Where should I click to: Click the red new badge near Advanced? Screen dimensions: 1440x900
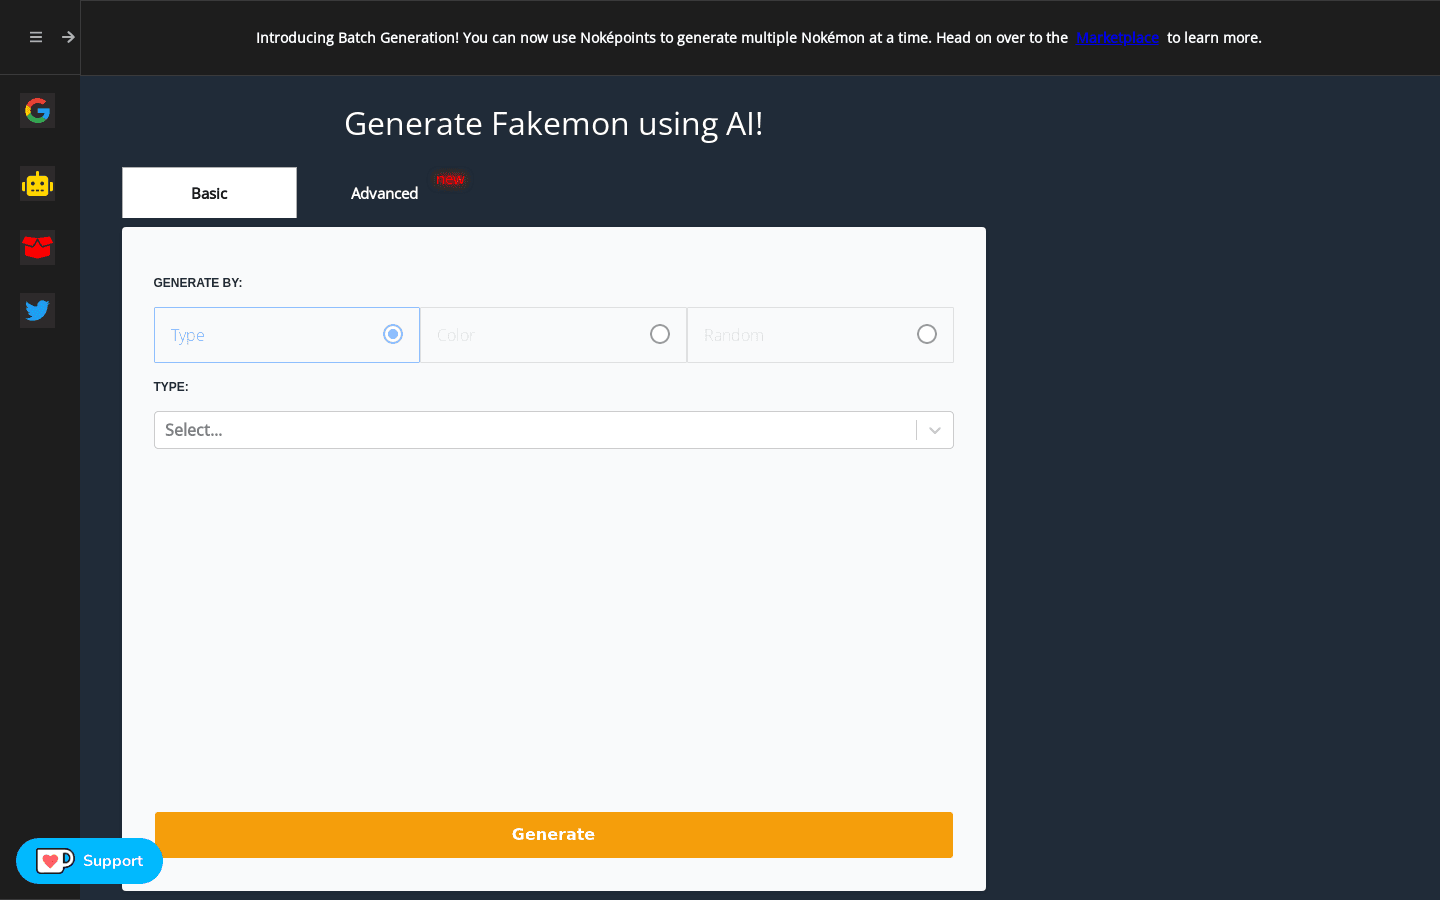[x=450, y=179]
